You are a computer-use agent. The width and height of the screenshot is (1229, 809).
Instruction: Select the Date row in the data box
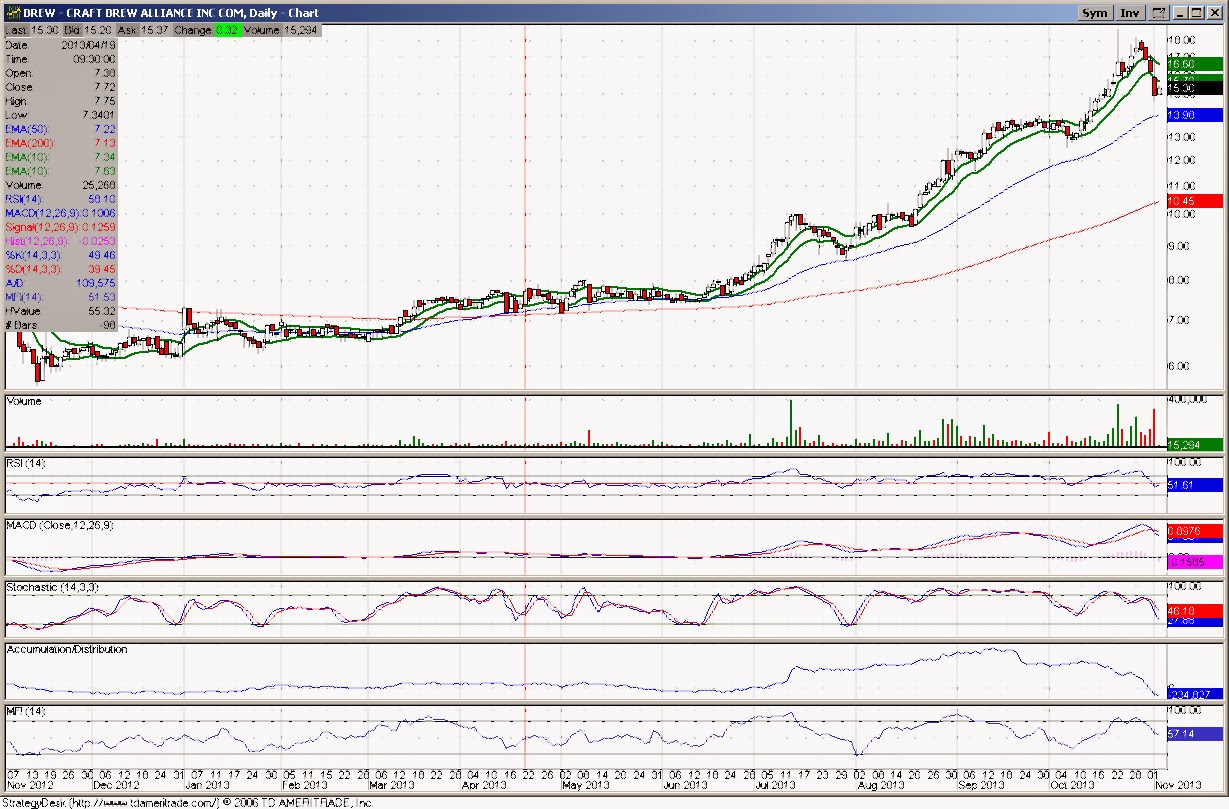pos(61,45)
